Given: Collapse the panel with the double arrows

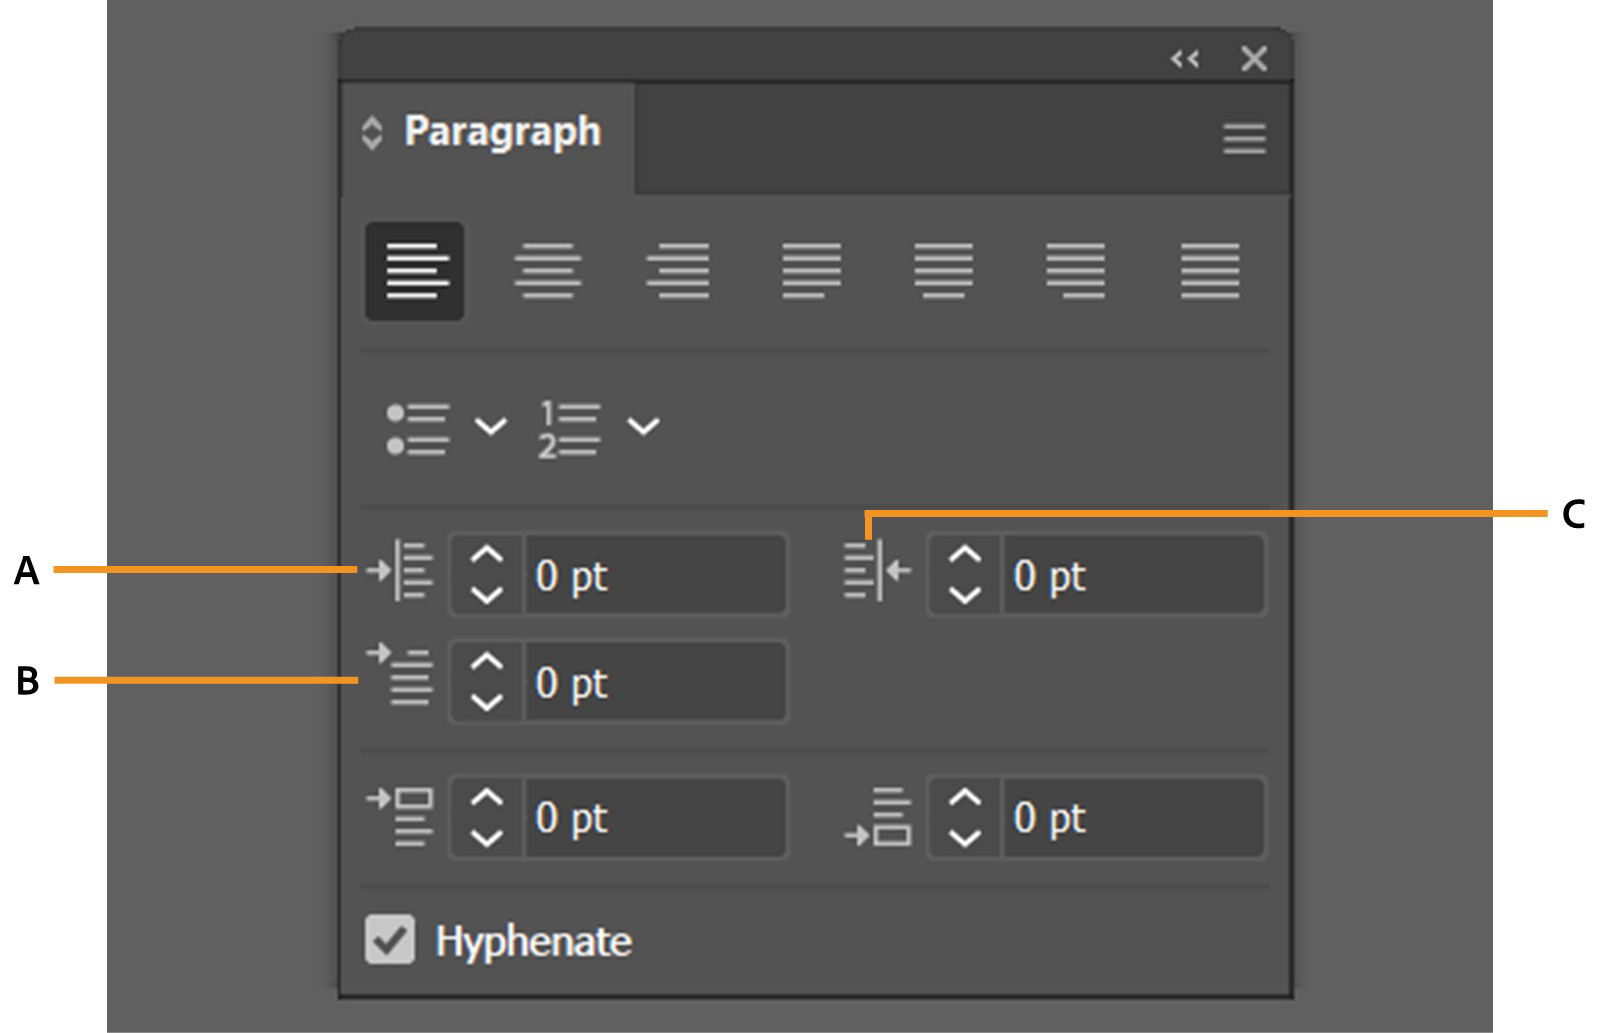Looking at the screenshot, I should pos(1185,59).
